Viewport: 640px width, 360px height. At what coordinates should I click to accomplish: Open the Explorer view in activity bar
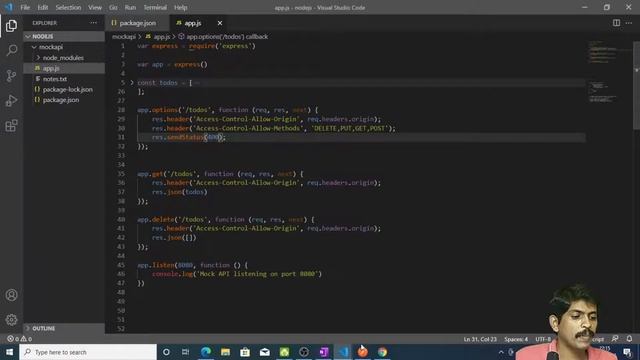tap(11, 26)
